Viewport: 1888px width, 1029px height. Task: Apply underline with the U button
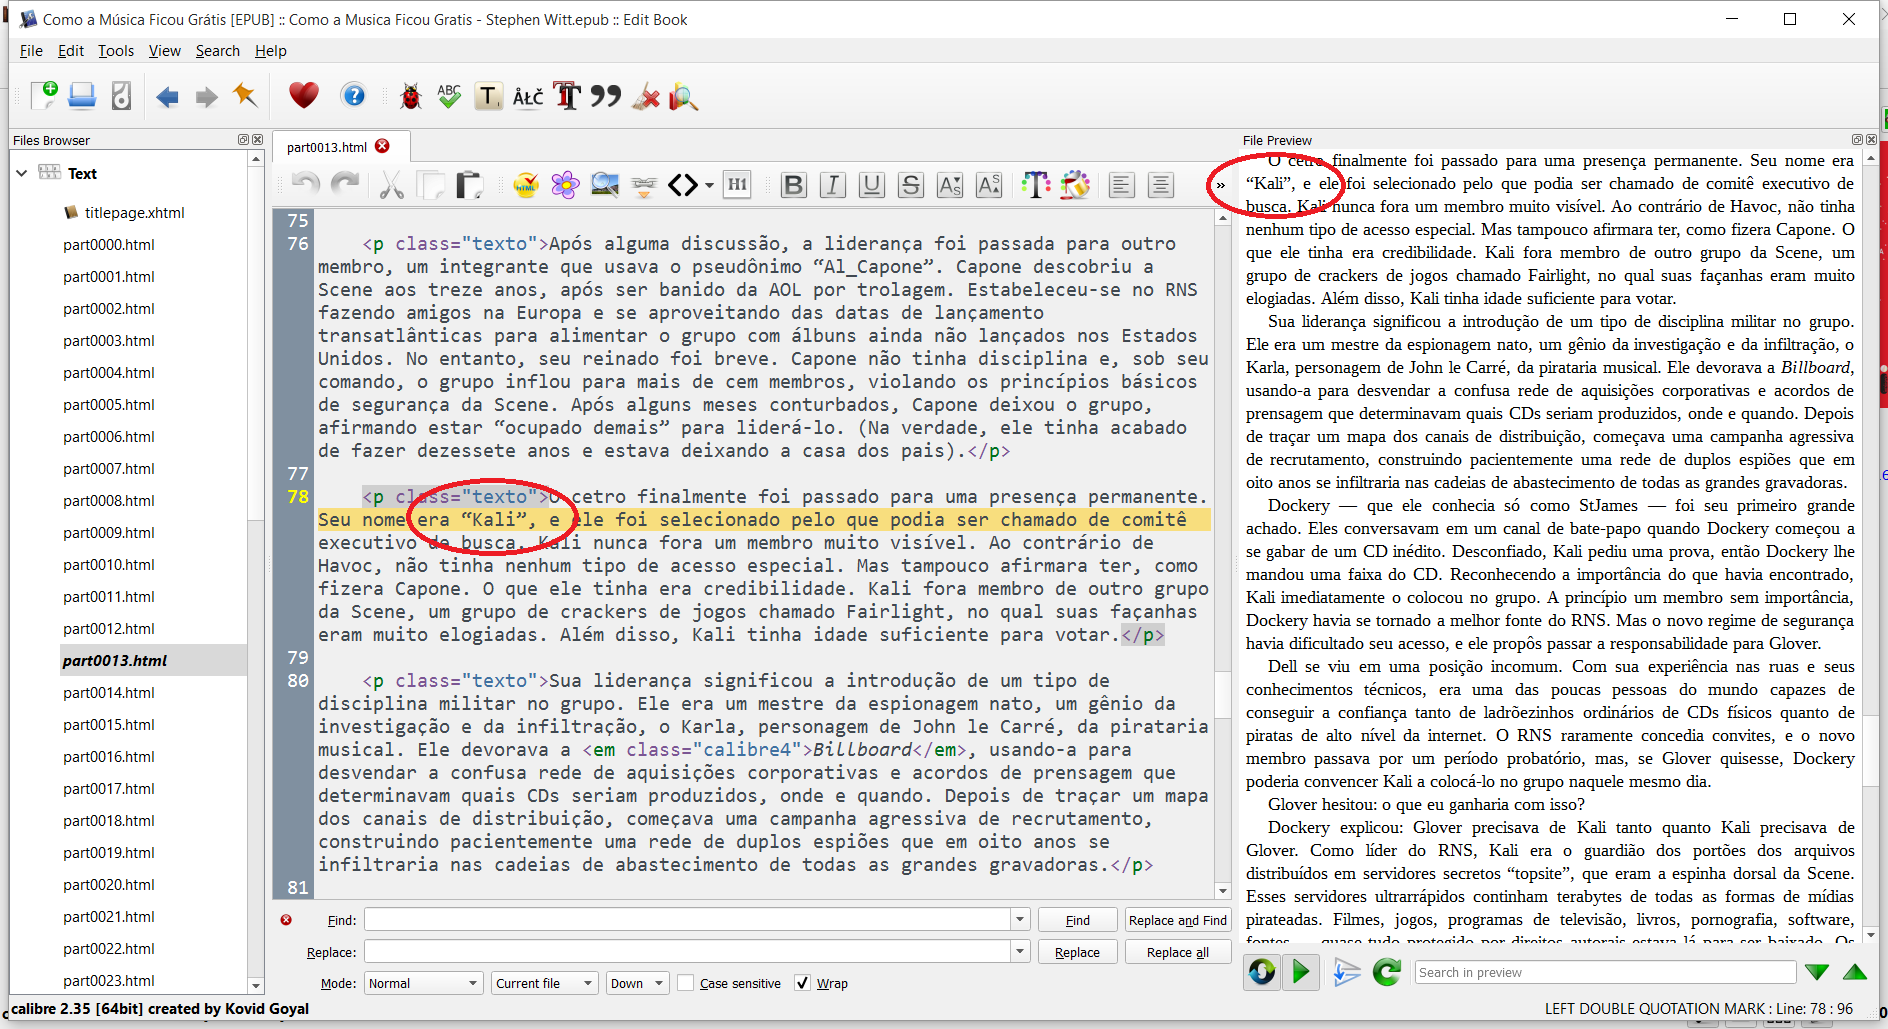pos(872,185)
